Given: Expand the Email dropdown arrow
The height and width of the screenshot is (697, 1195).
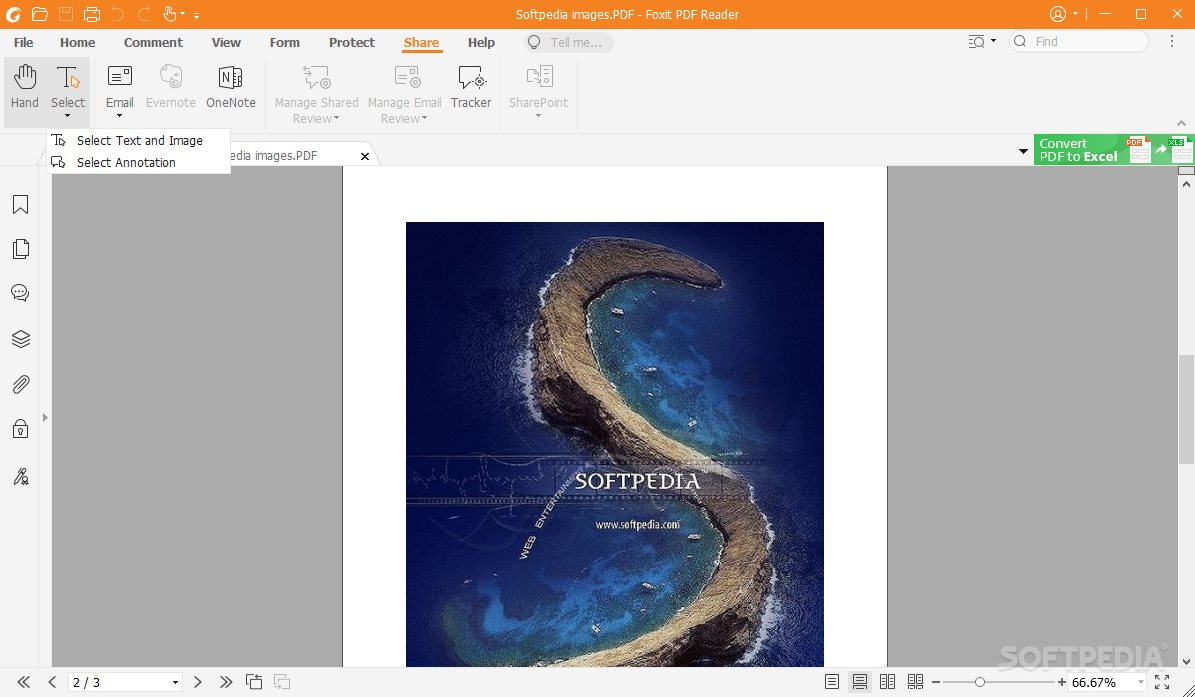Looking at the screenshot, I should point(119,116).
